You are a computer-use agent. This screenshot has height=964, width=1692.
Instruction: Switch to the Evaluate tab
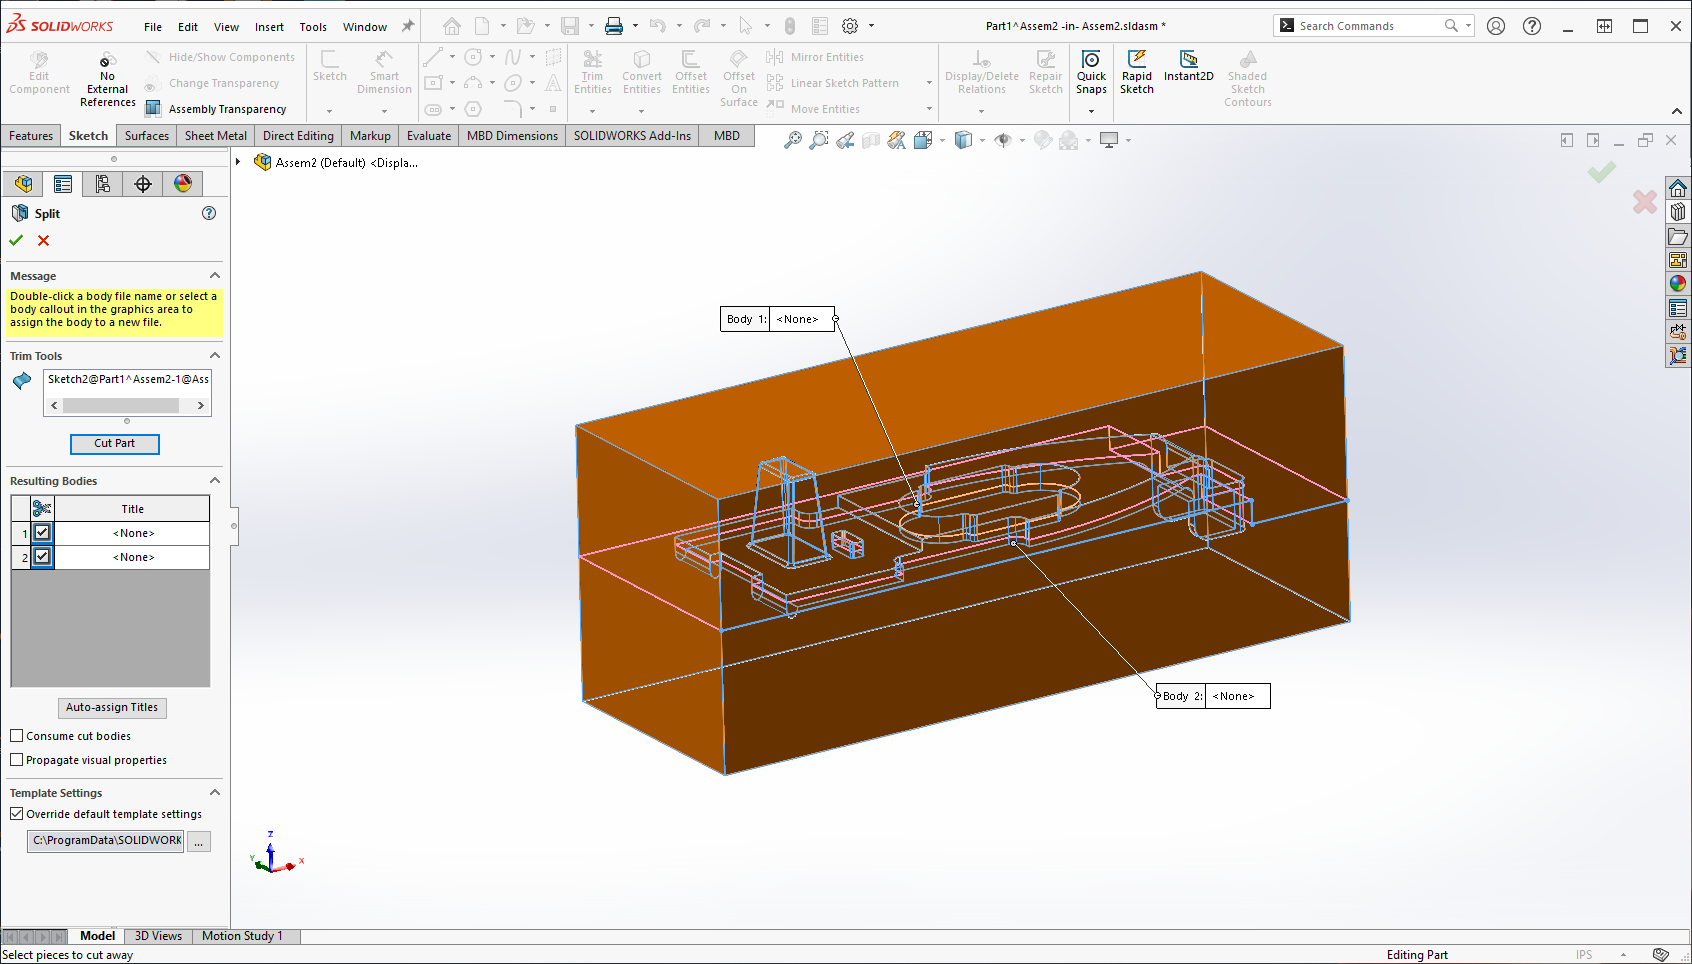click(x=429, y=136)
